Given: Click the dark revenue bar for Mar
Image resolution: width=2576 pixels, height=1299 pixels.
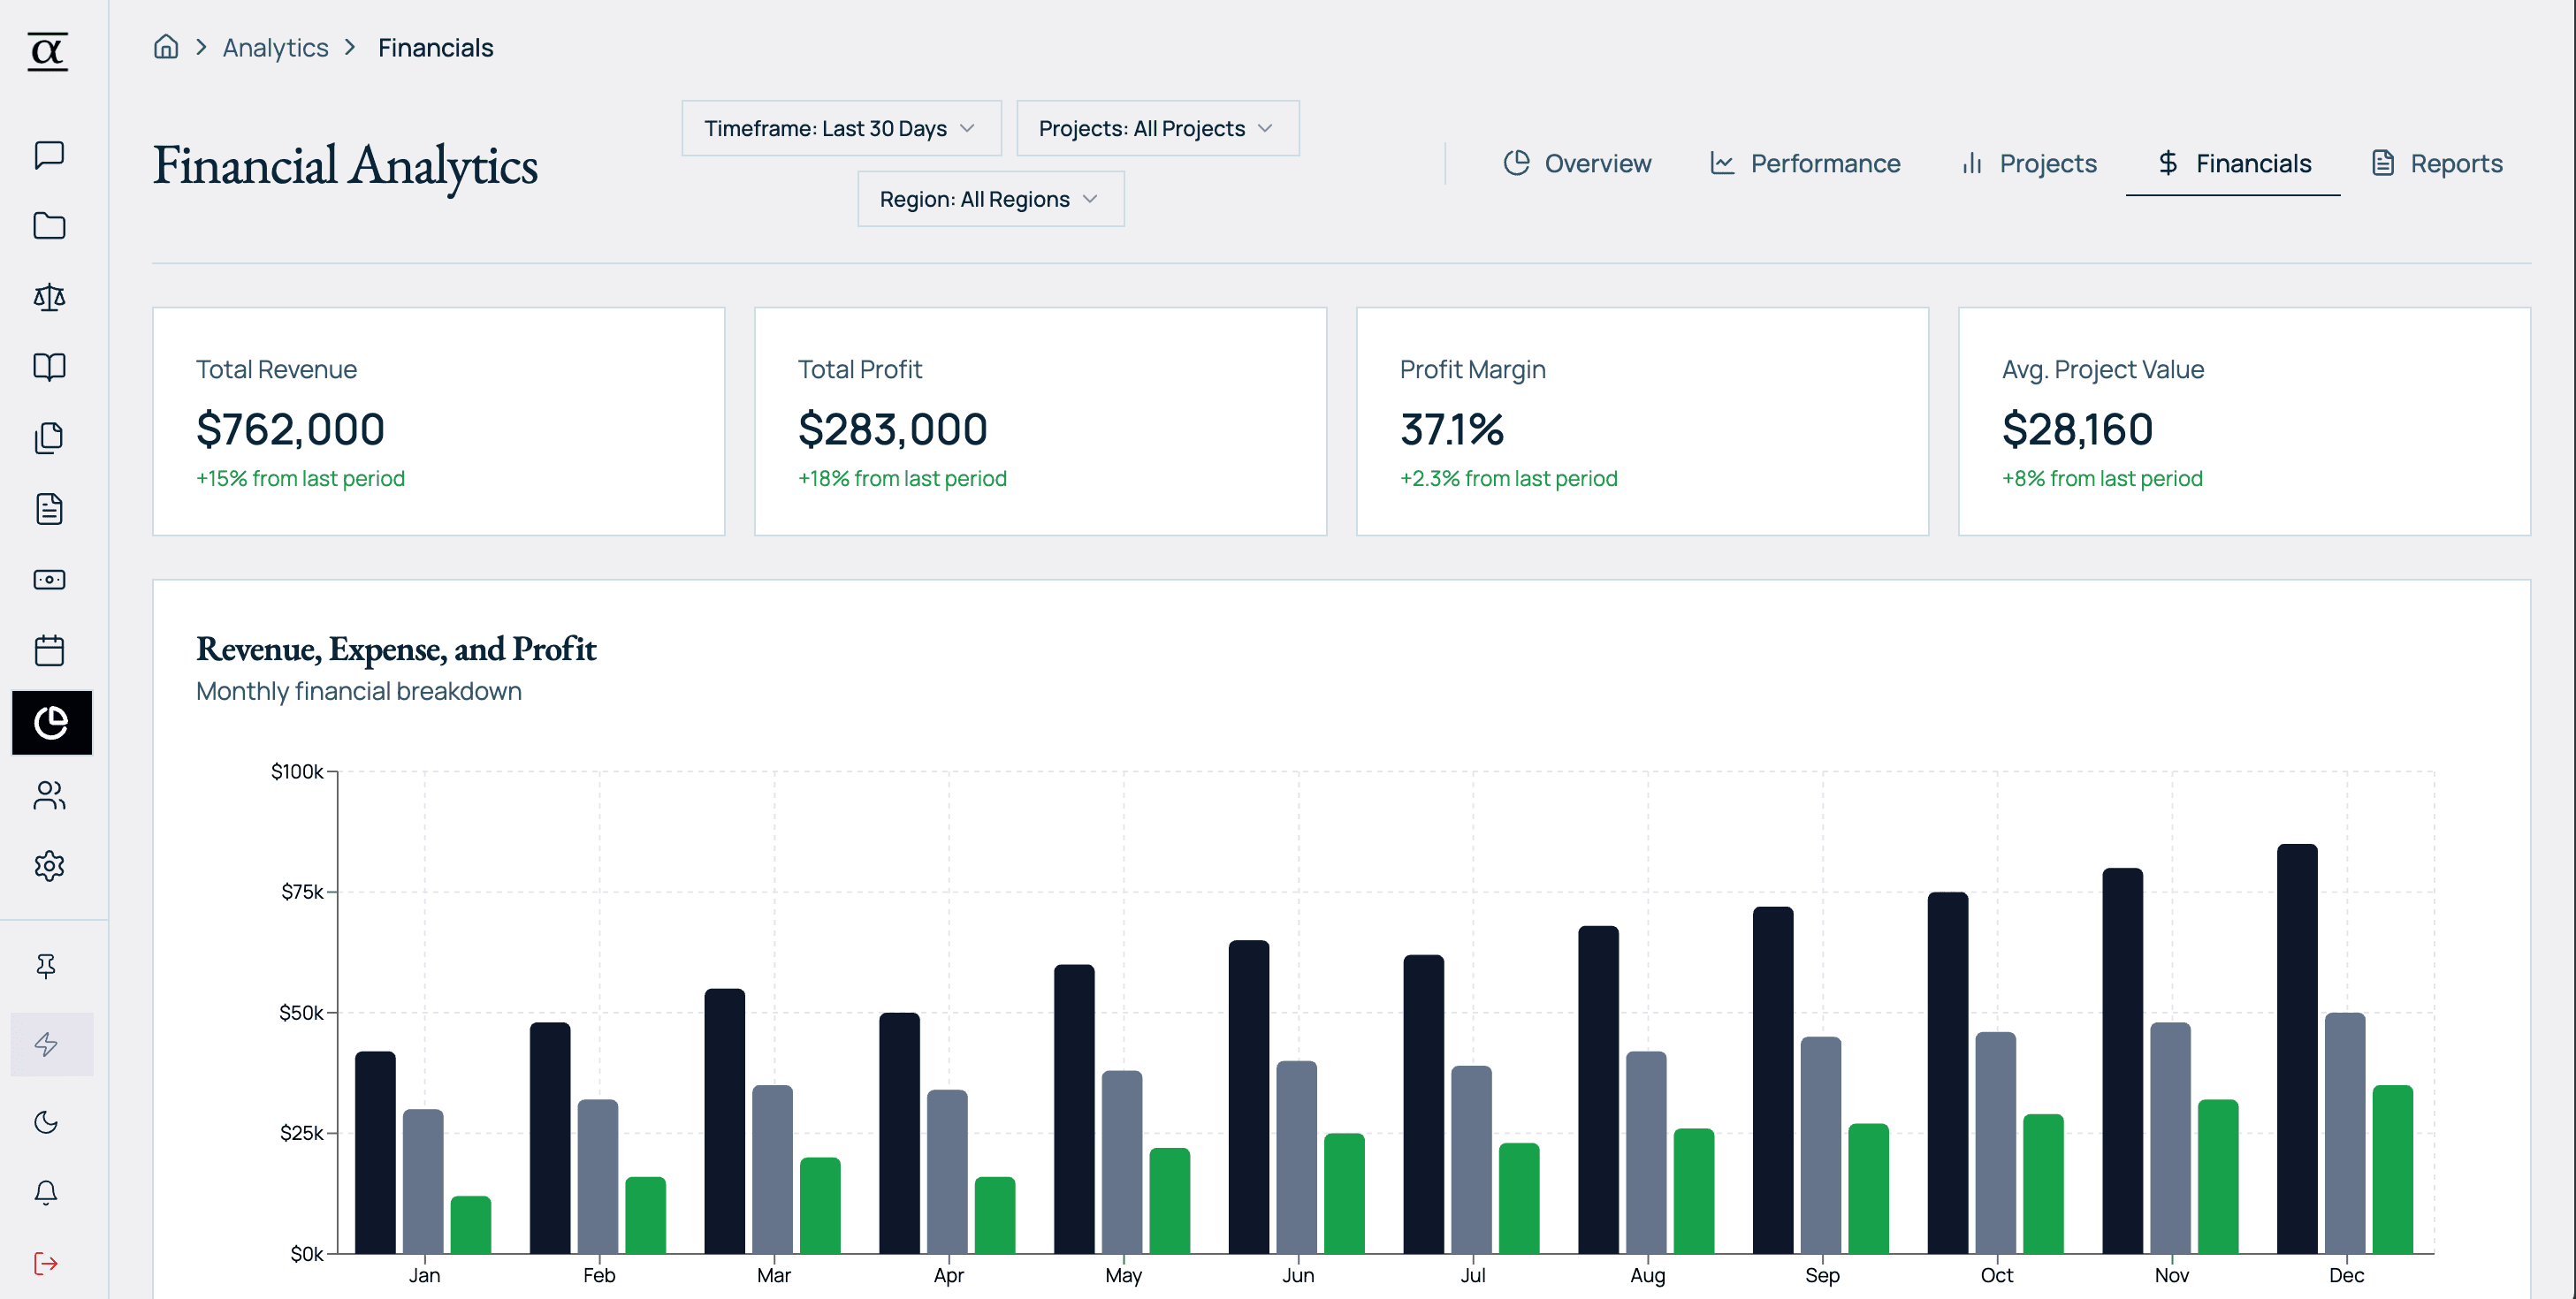Looking at the screenshot, I should point(725,1121).
